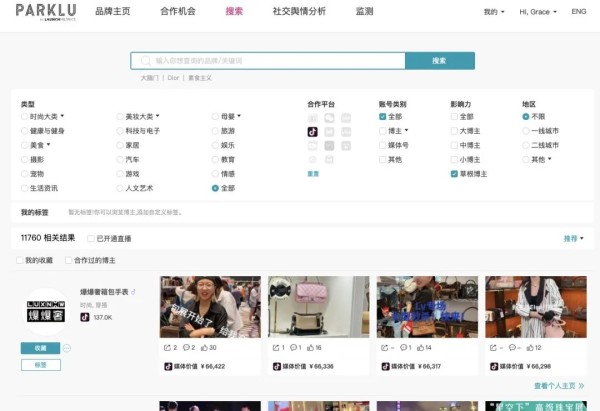The height and width of the screenshot is (411, 600).
Task: Select the 一线城市 region radio button
Action: click(526, 131)
